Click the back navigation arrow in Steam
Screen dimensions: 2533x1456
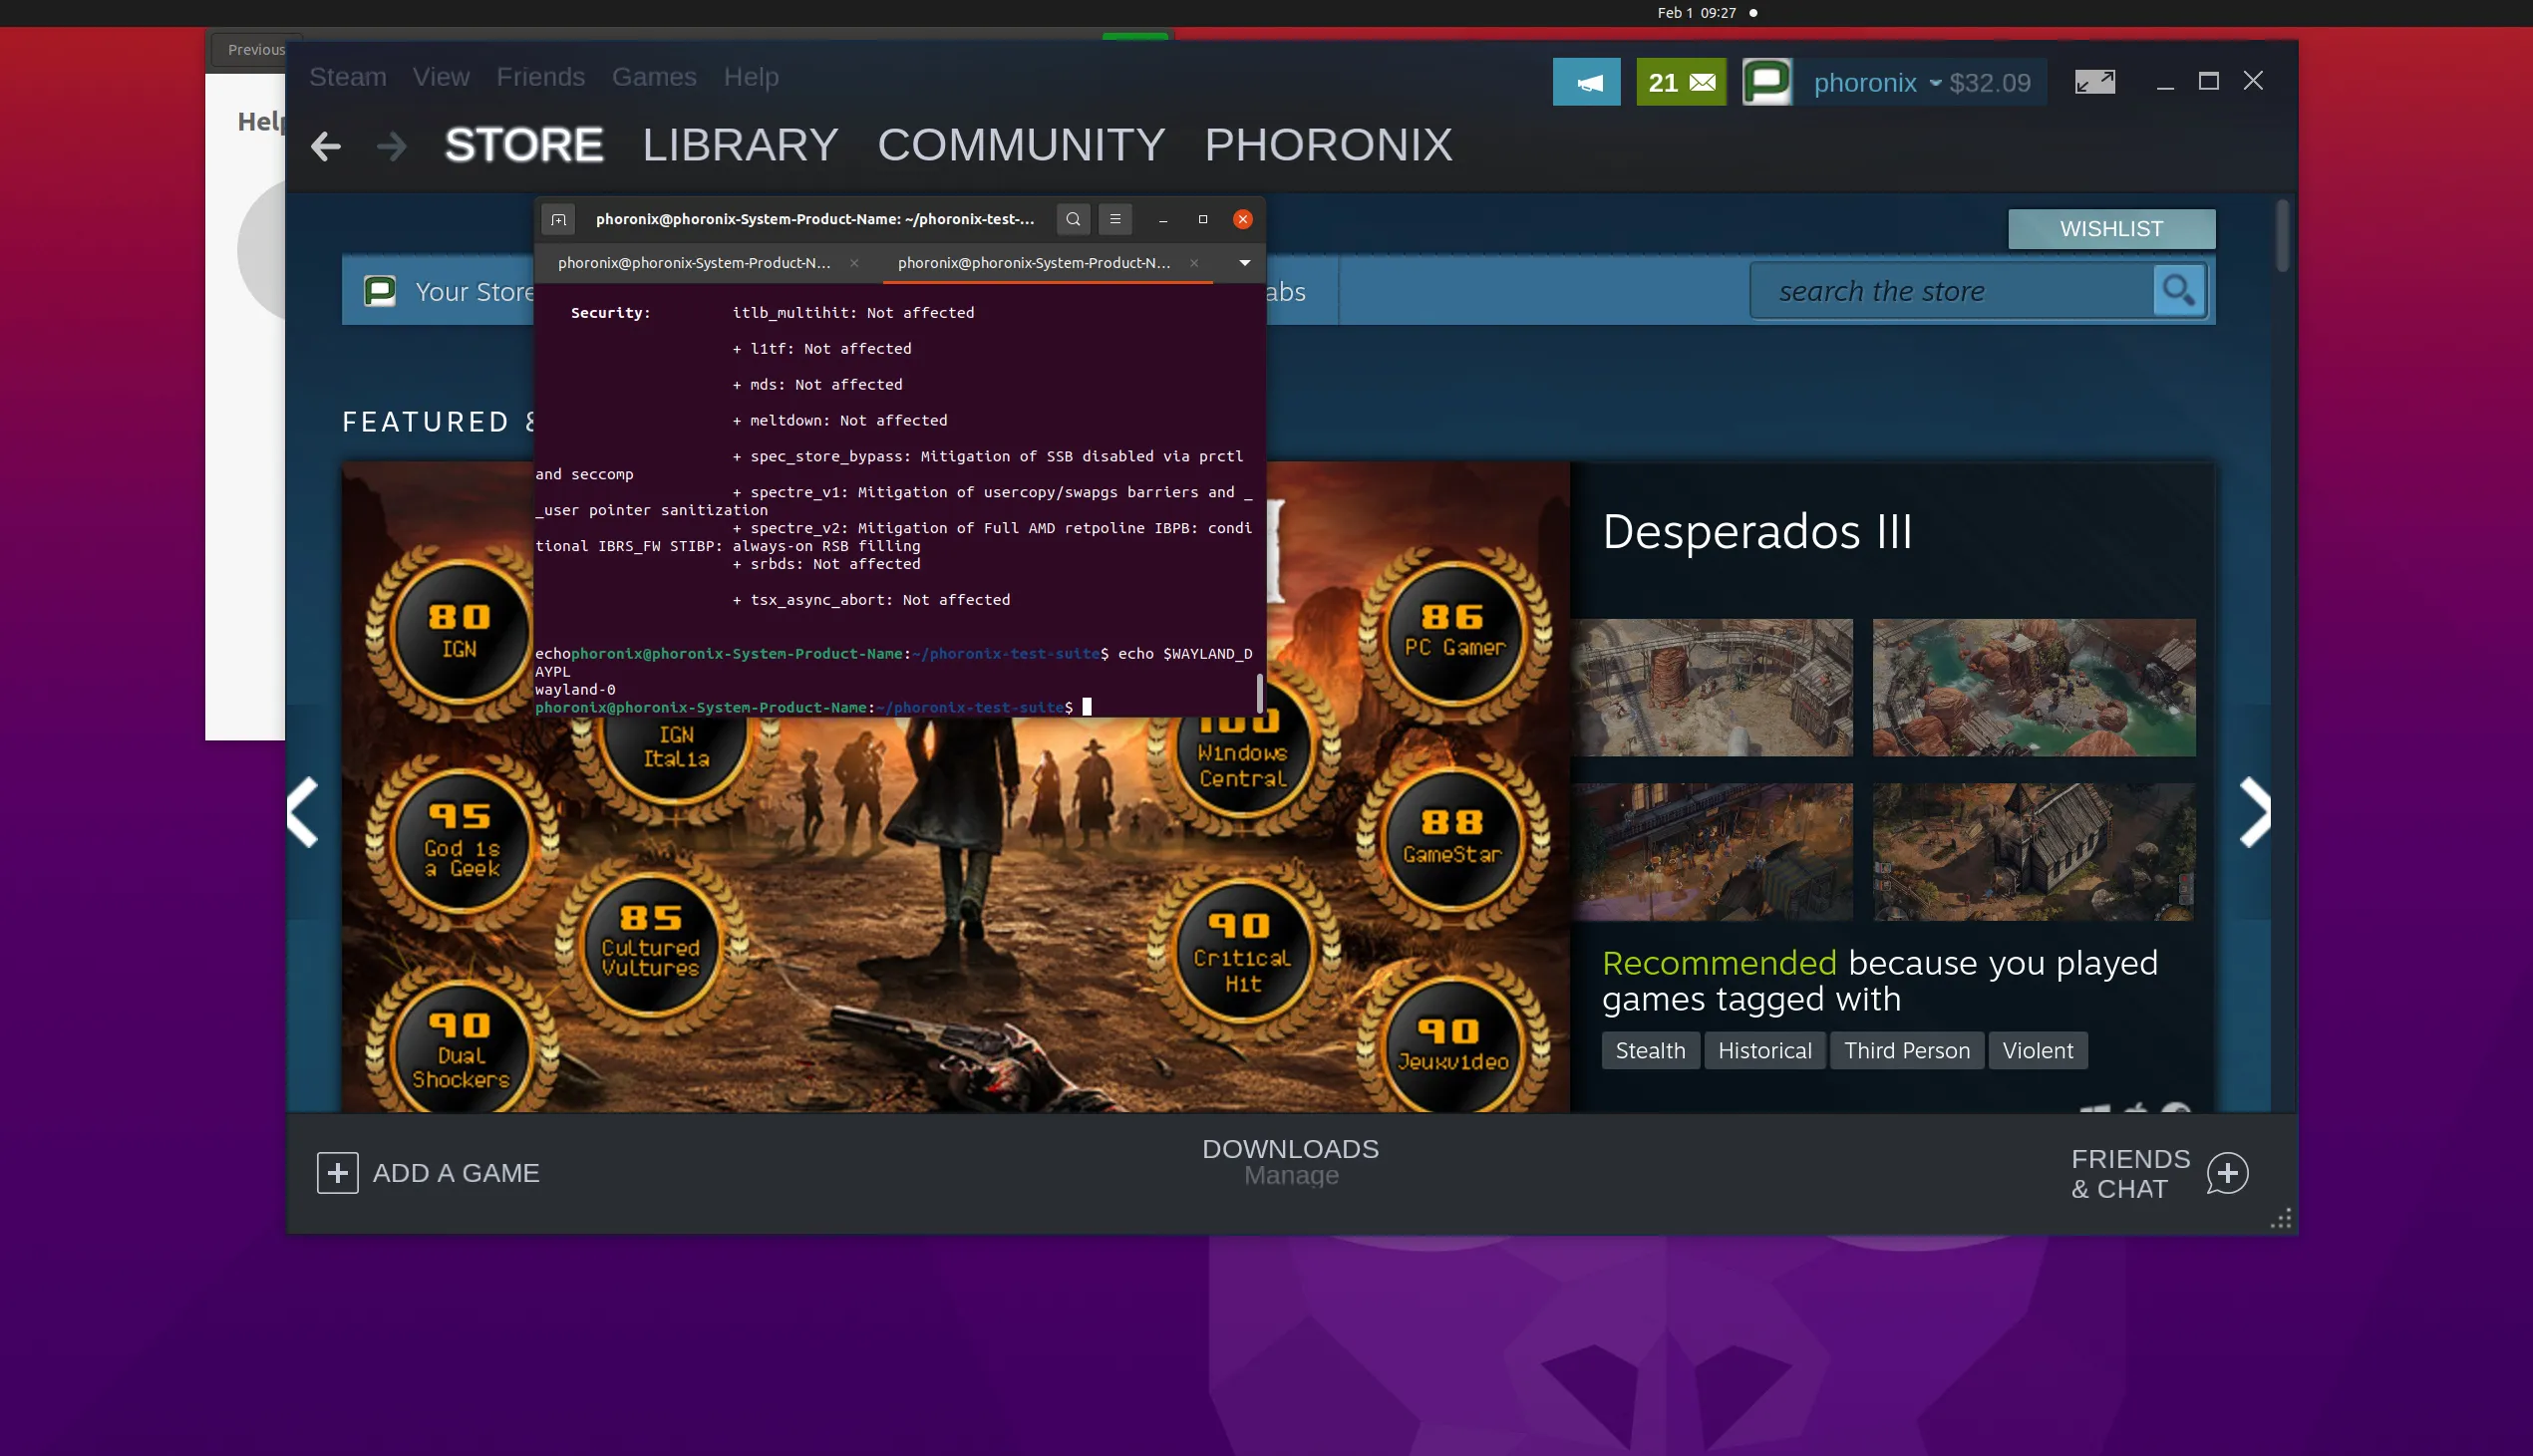[x=327, y=145]
